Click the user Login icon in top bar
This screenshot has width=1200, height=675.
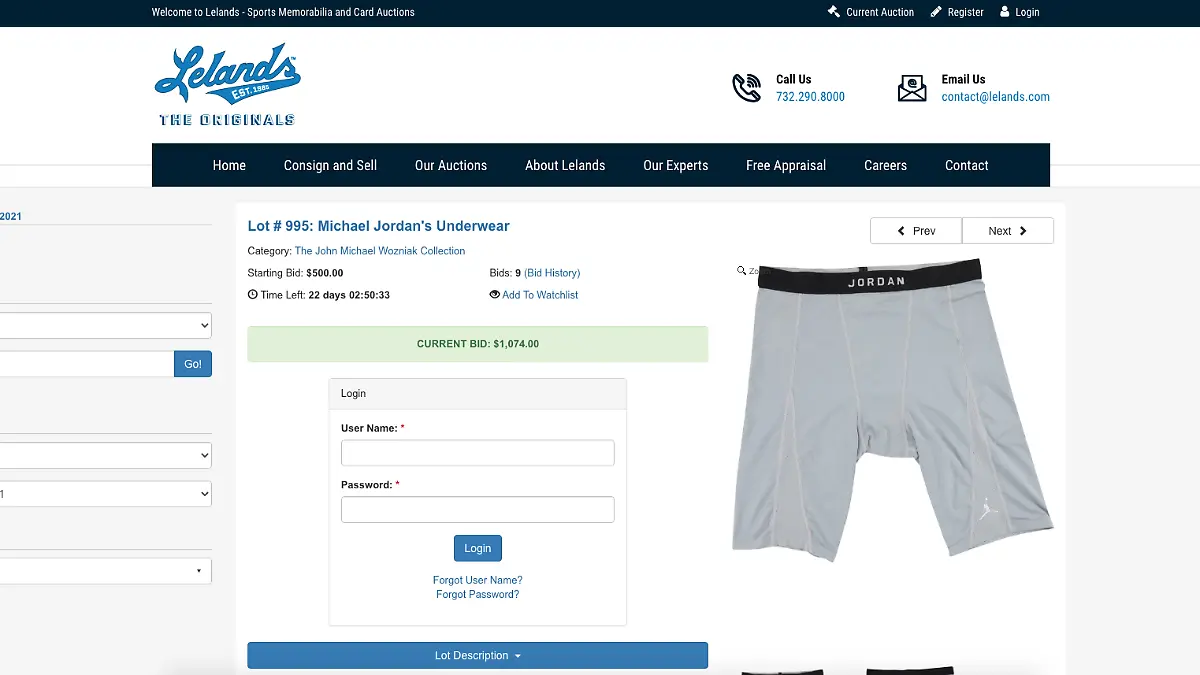1005,12
